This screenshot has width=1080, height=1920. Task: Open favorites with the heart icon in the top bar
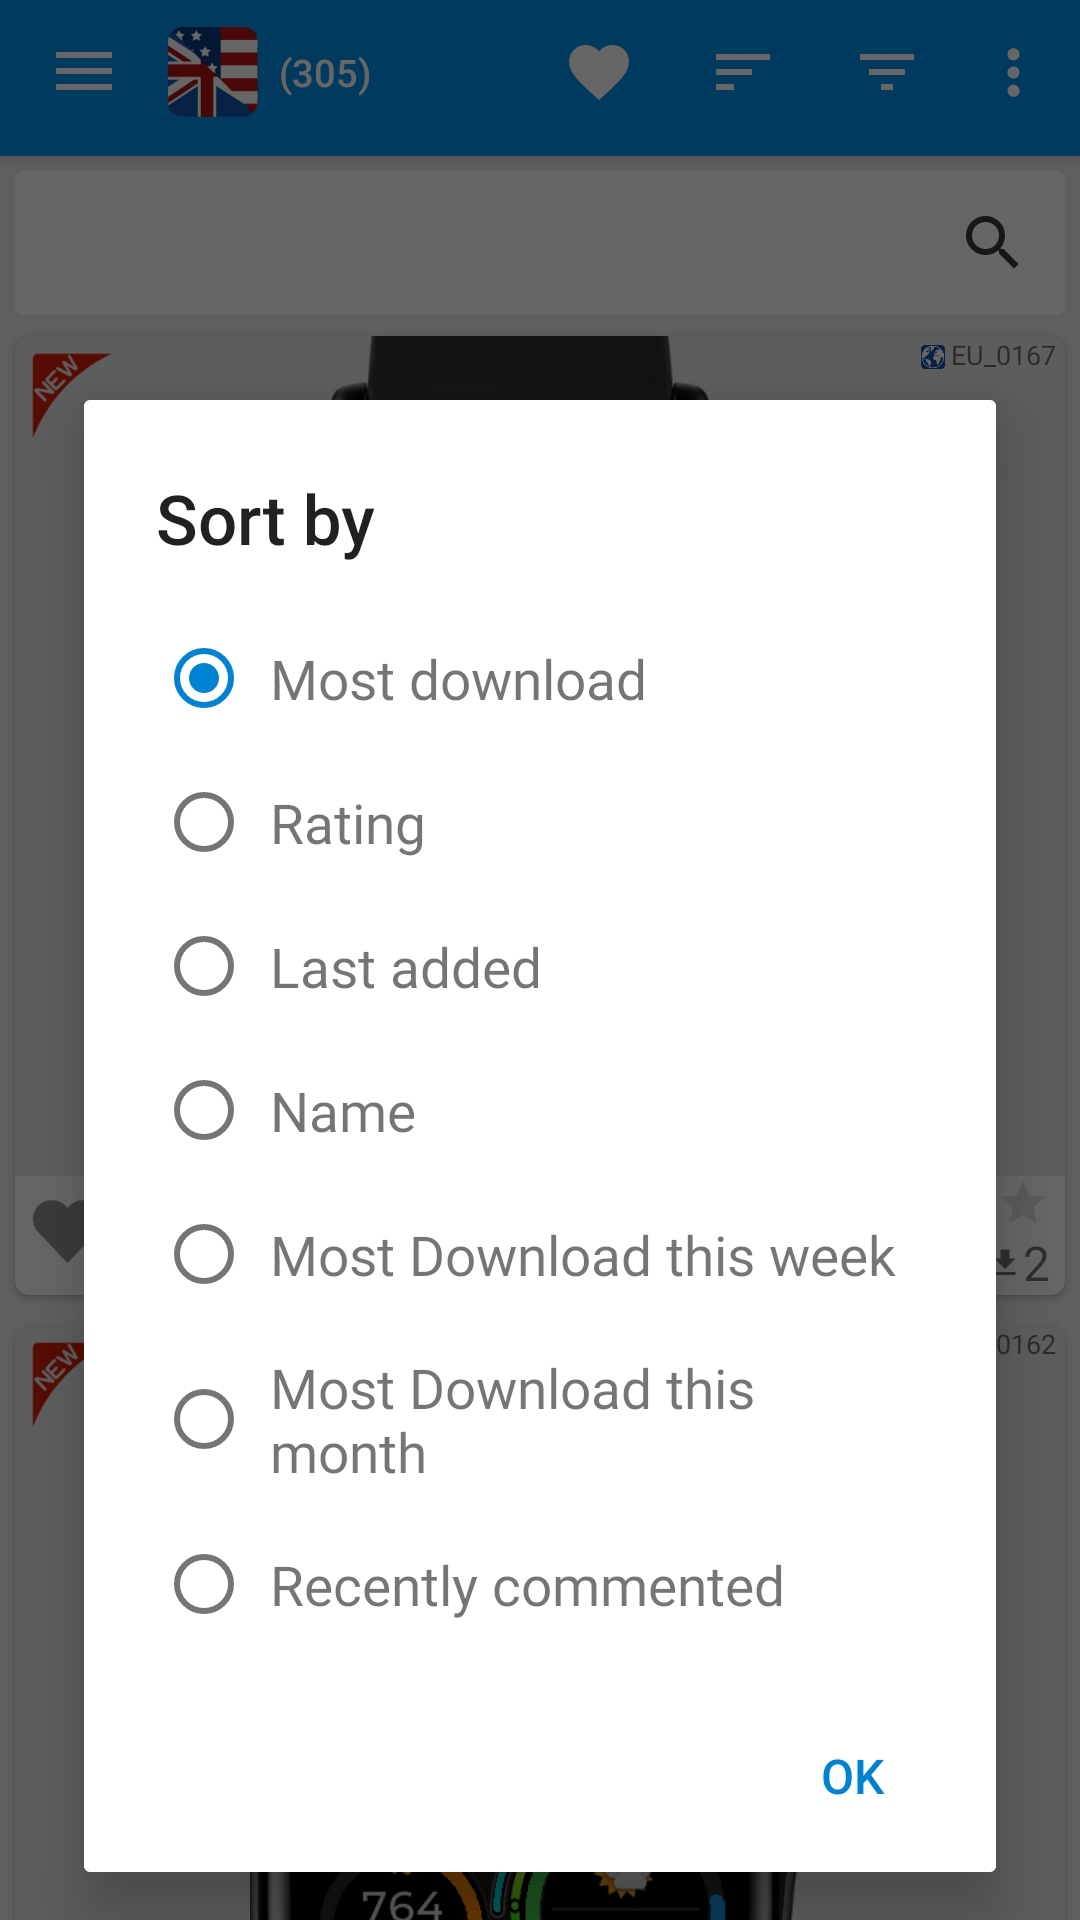(598, 73)
